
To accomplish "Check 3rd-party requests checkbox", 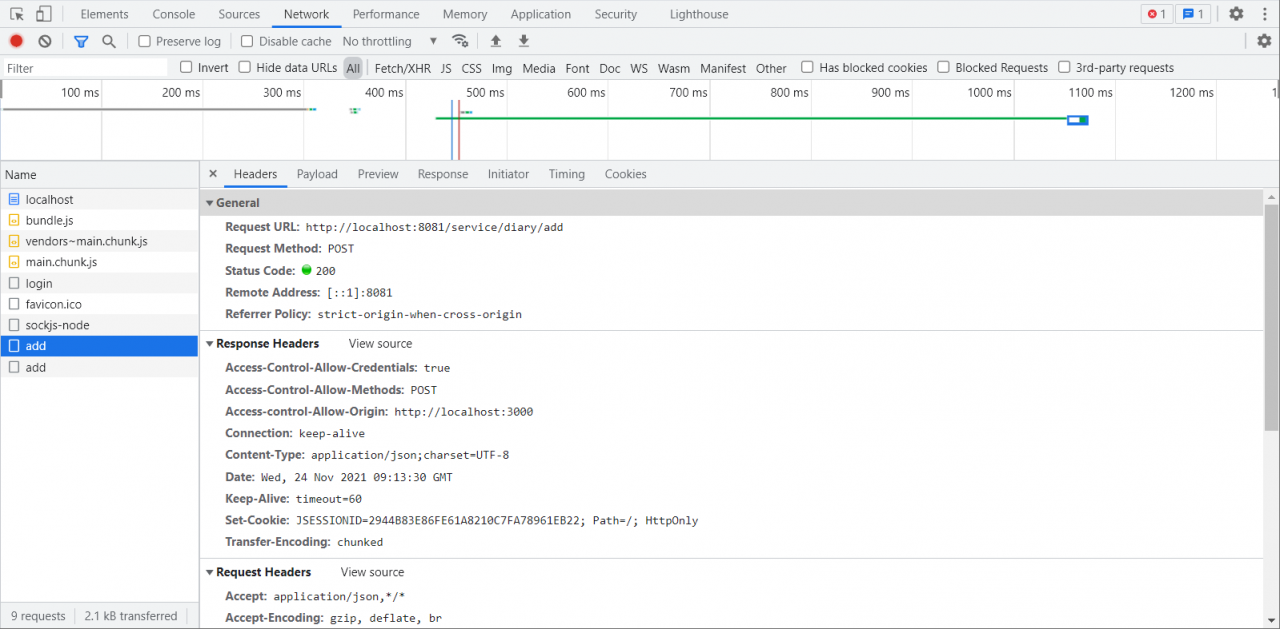I will (1064, 67).
